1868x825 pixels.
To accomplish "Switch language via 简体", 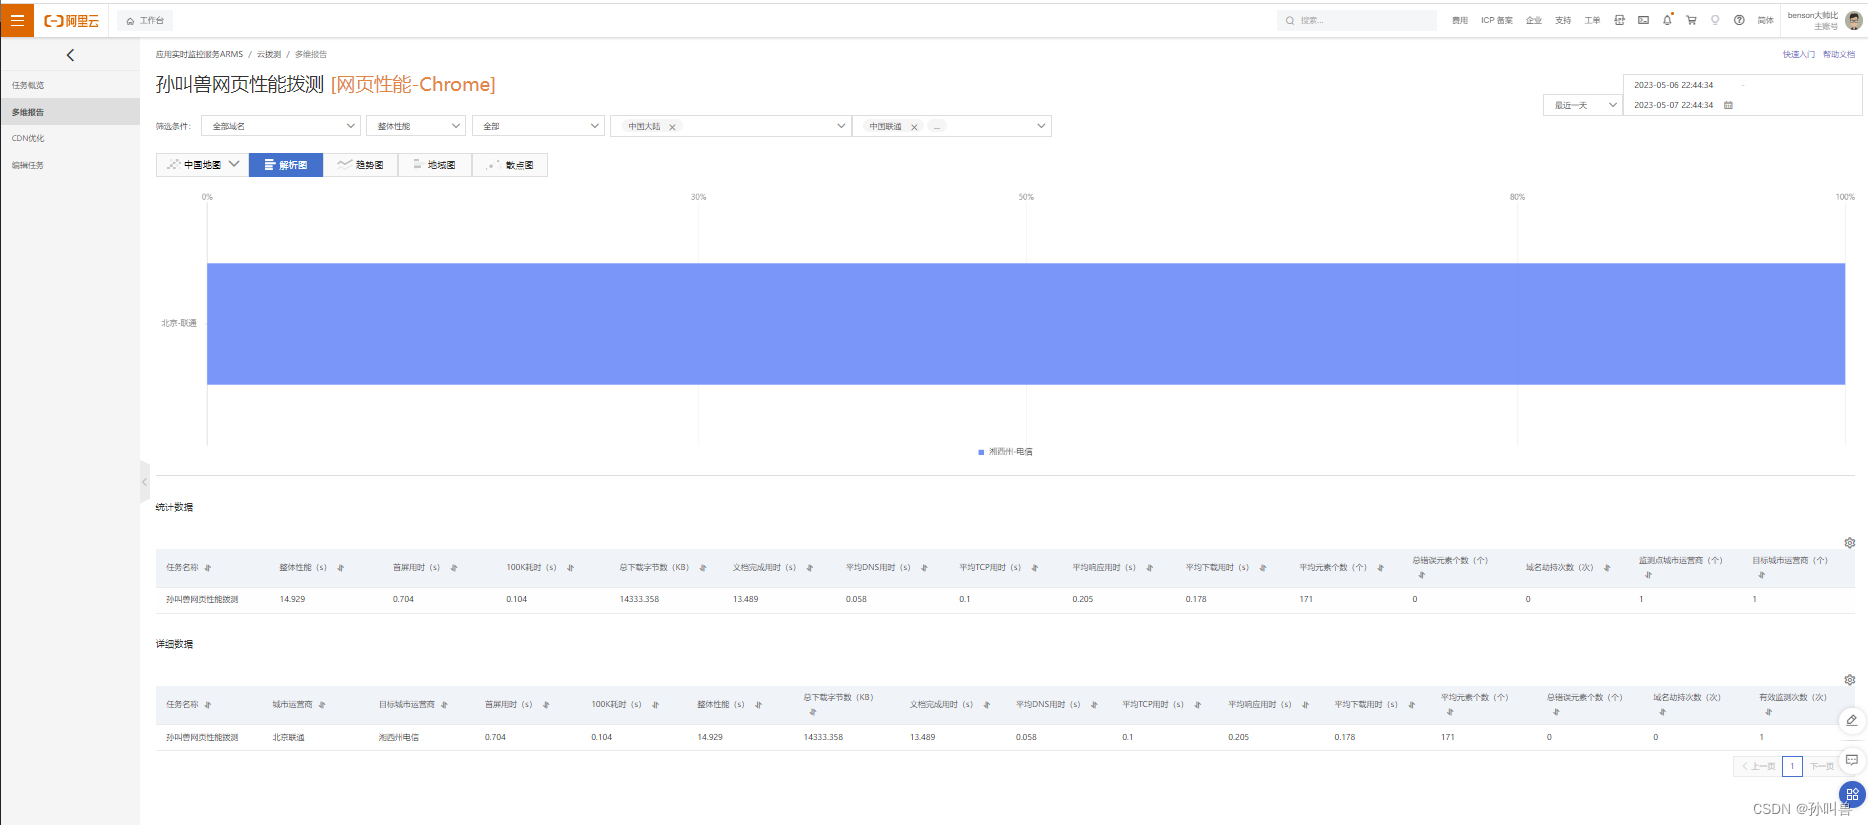I will (x=1765, y=20).
